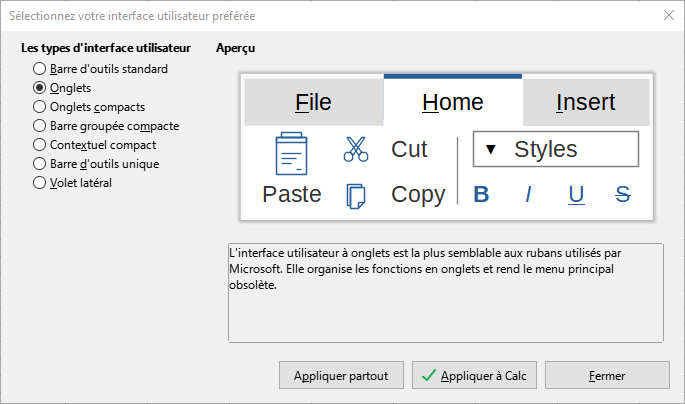This screenshot has height=404, width=685.
Task: Click inside the interface description text box
Action: tap(446, 293)
